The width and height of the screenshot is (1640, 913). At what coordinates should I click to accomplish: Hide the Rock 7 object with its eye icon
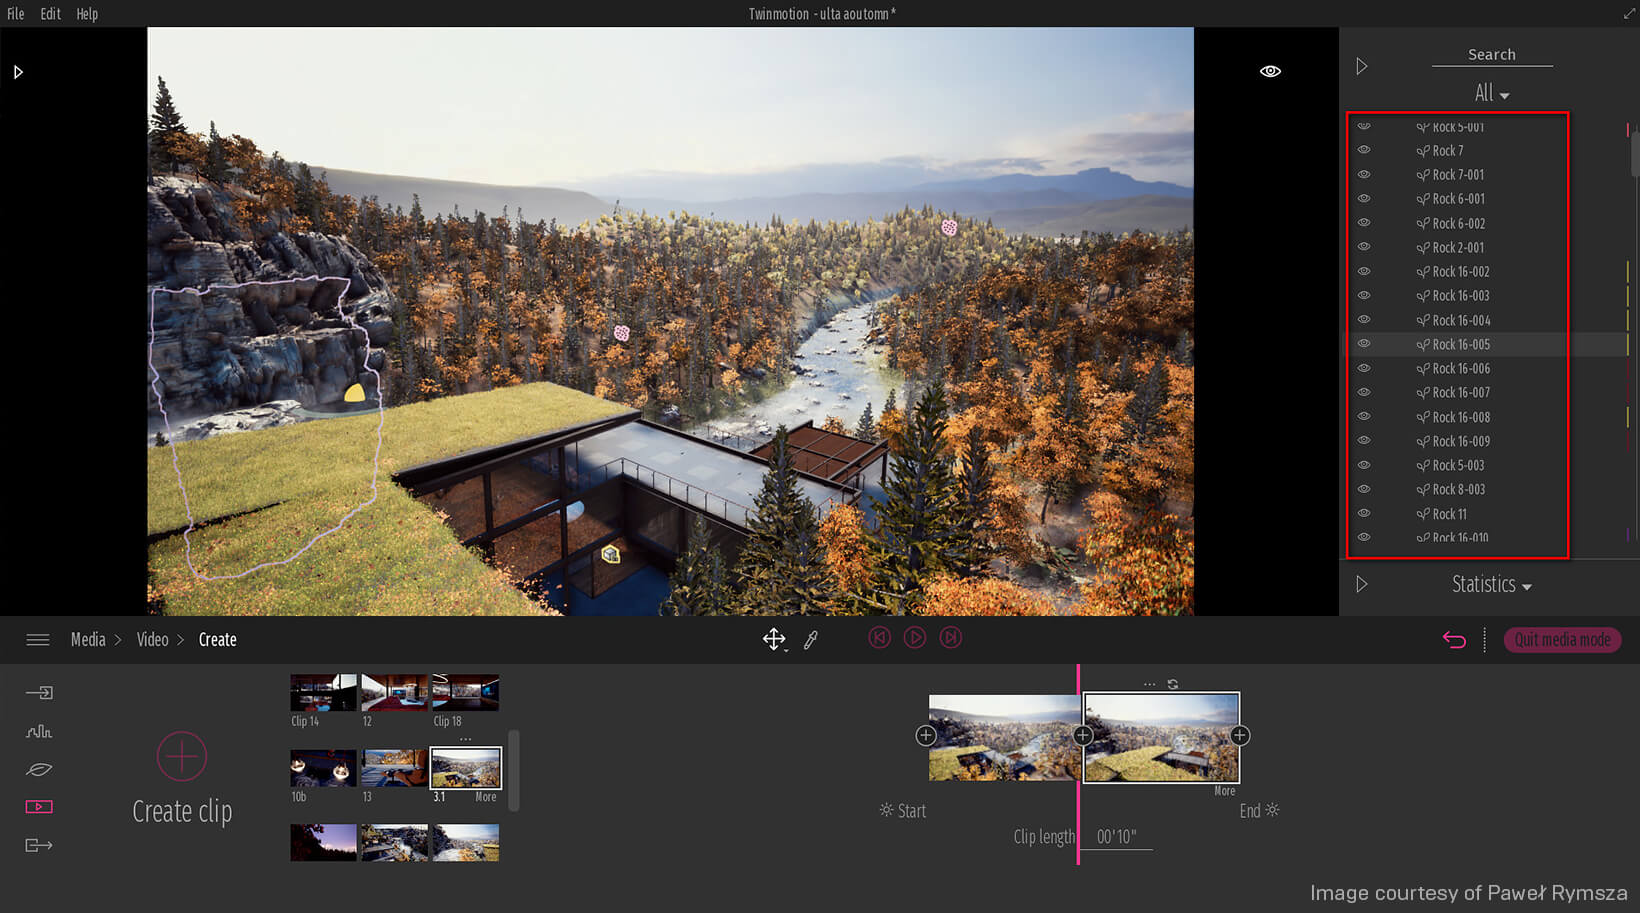coord(1364,150)
